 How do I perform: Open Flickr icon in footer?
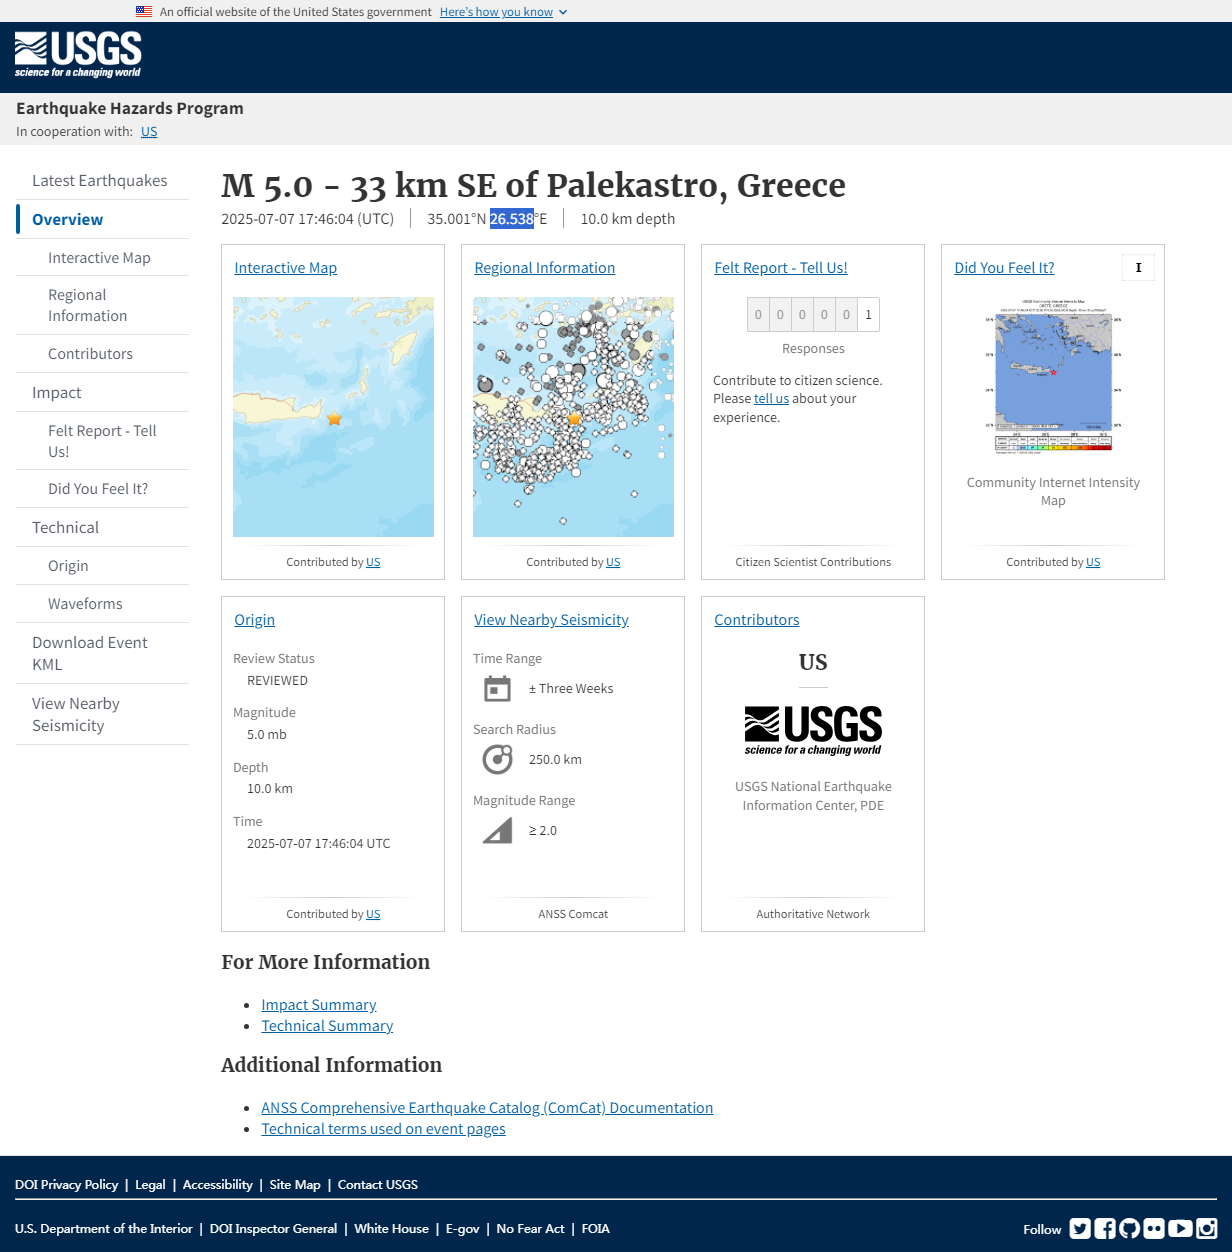pyautogui.click(x=1154, y=1229)
